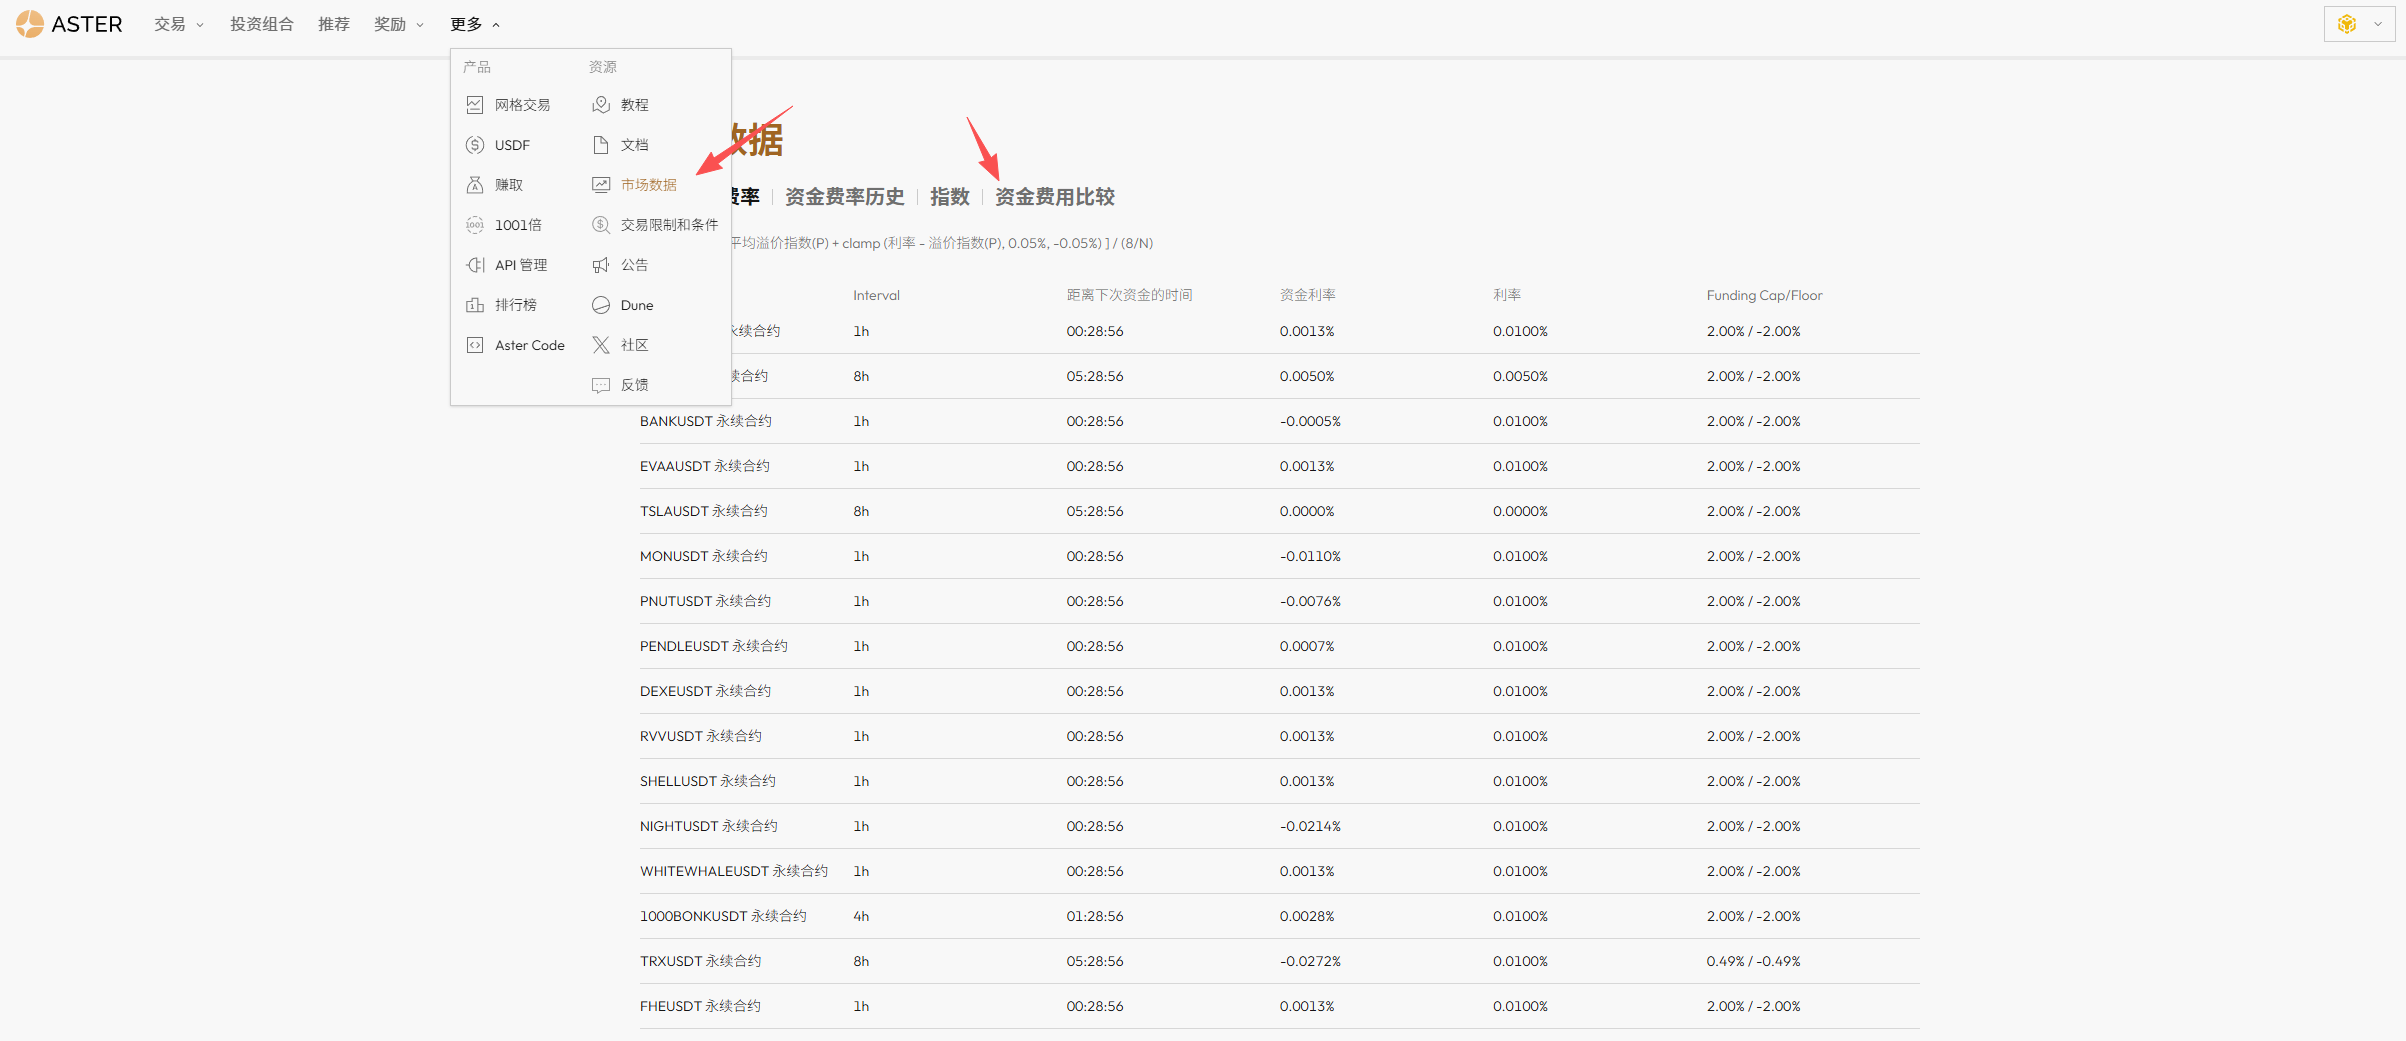2406x1041 pixels.
Task: Click the 赚取 menu icon
Action: (x=475, y=184)
